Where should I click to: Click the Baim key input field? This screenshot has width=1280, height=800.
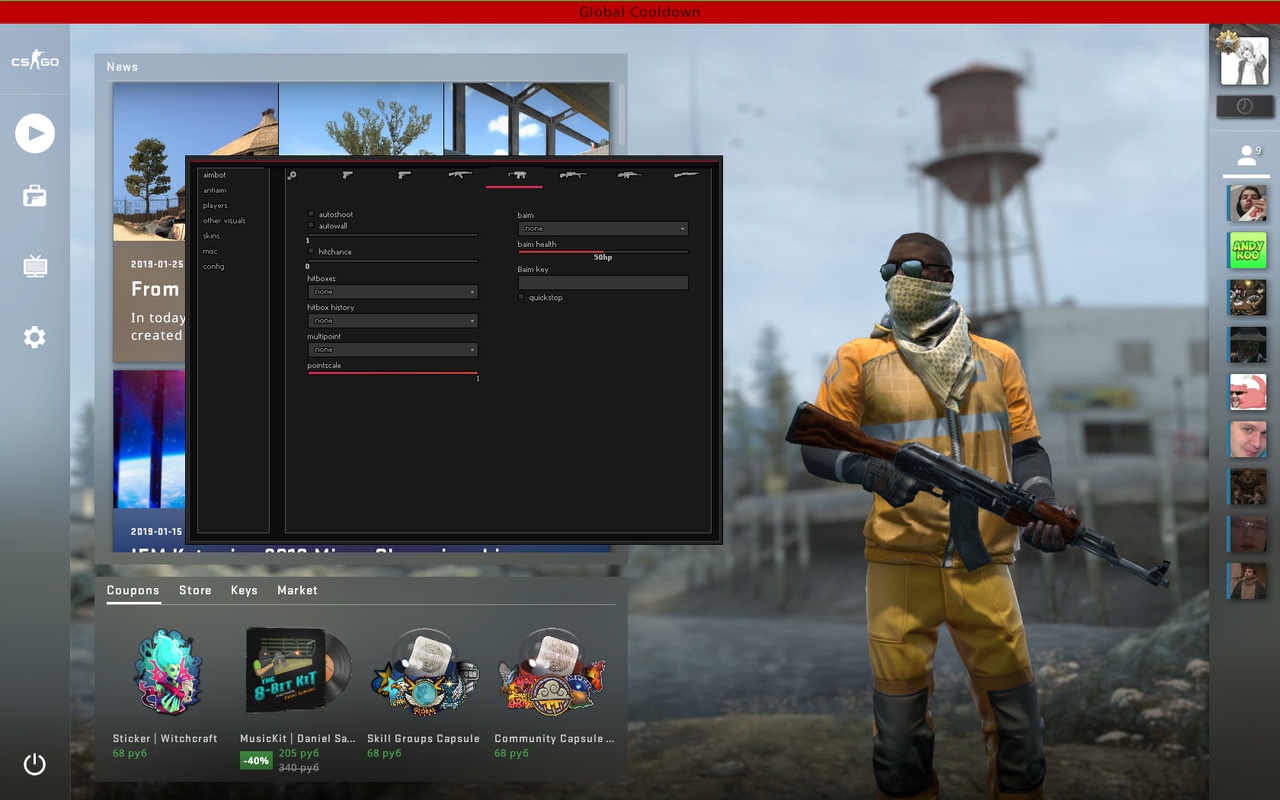click(x=603, y=283)
